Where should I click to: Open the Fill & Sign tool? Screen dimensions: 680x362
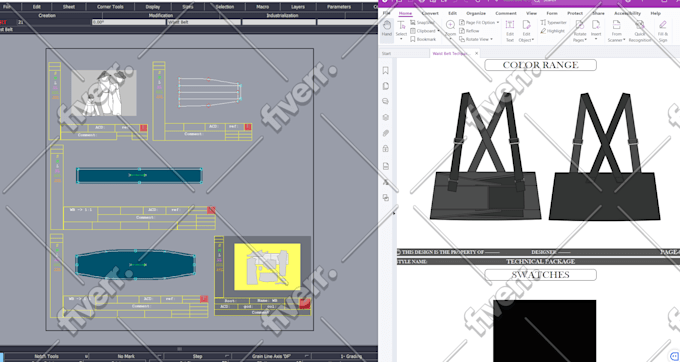pyautogui.click(x=663, y=30)
